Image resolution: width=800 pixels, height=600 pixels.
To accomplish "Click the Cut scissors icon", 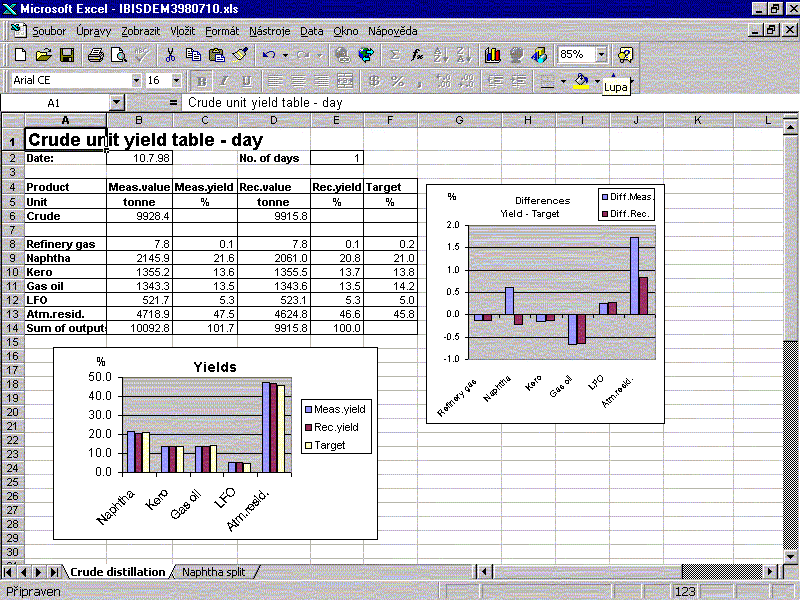I will pos(170,55).
